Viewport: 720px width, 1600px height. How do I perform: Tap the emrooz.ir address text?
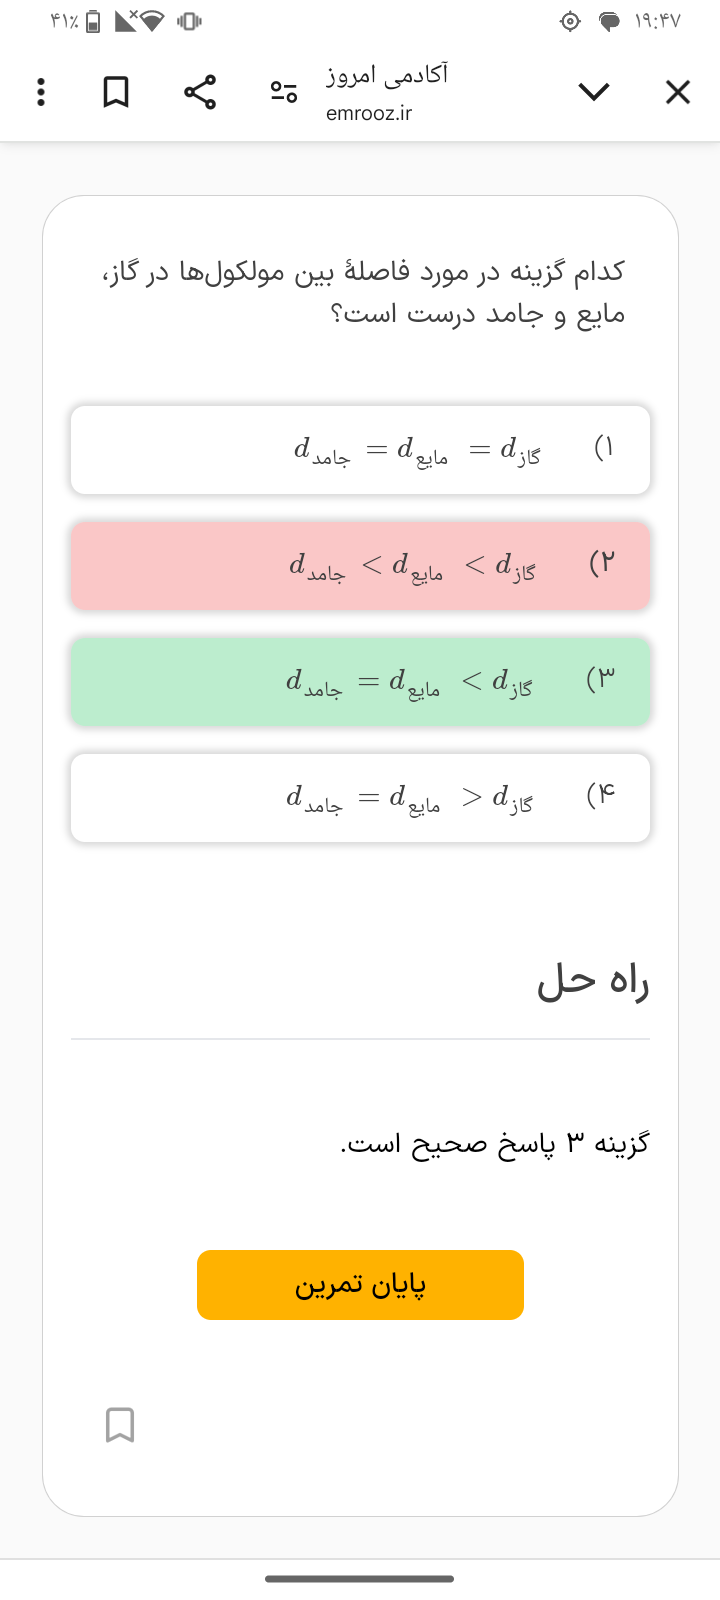[x=369, y=113]
